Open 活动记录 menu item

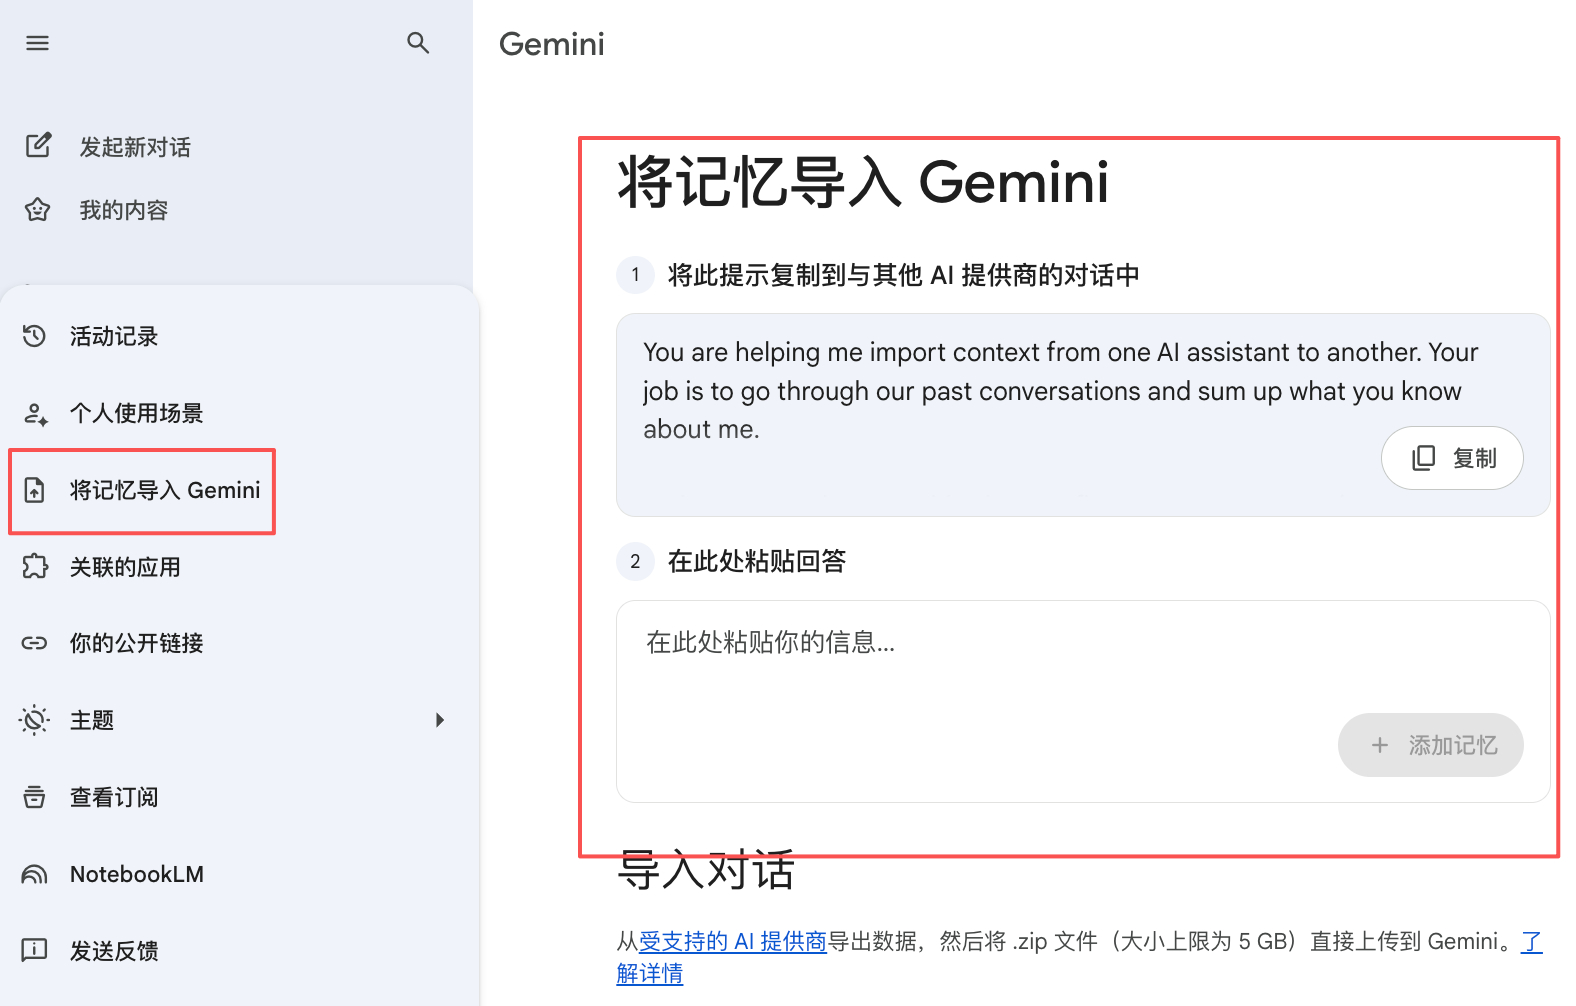click(x=240, y=336)
